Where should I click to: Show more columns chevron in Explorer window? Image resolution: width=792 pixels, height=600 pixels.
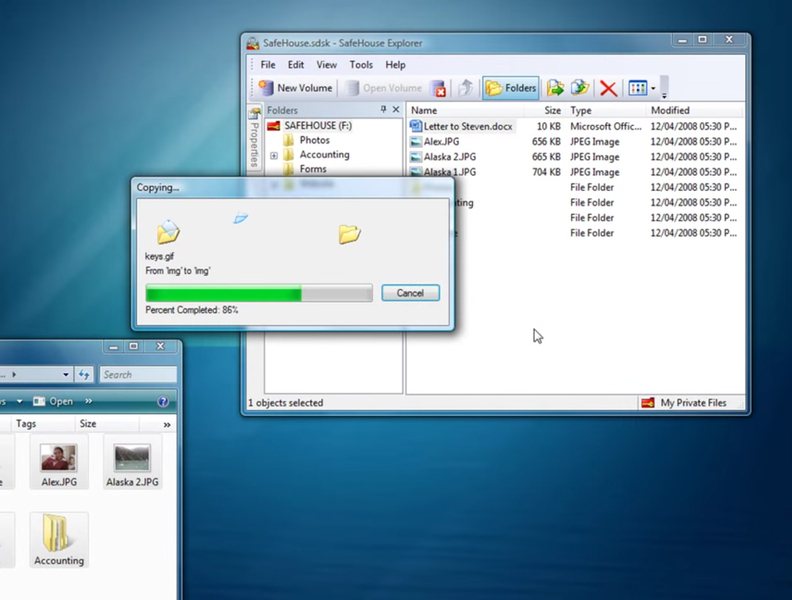(167, 425)
